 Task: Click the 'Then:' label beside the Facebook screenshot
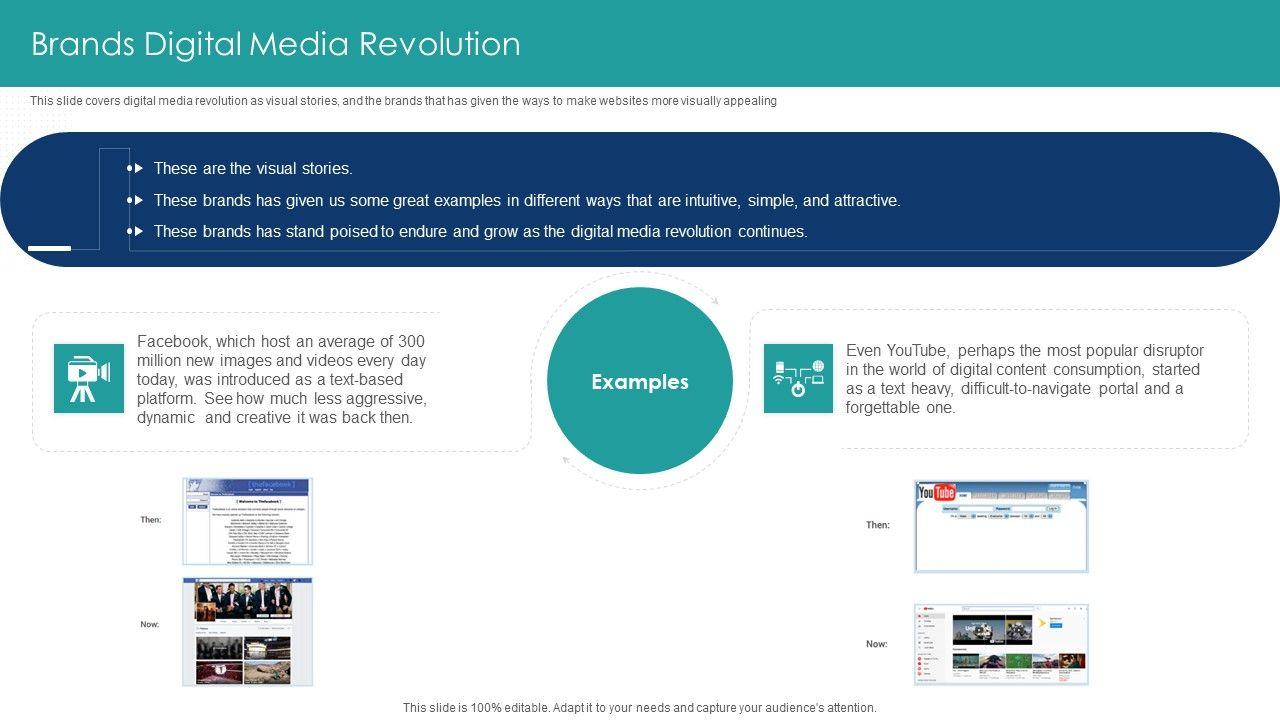pyautogui.click(x=151, y=520)
